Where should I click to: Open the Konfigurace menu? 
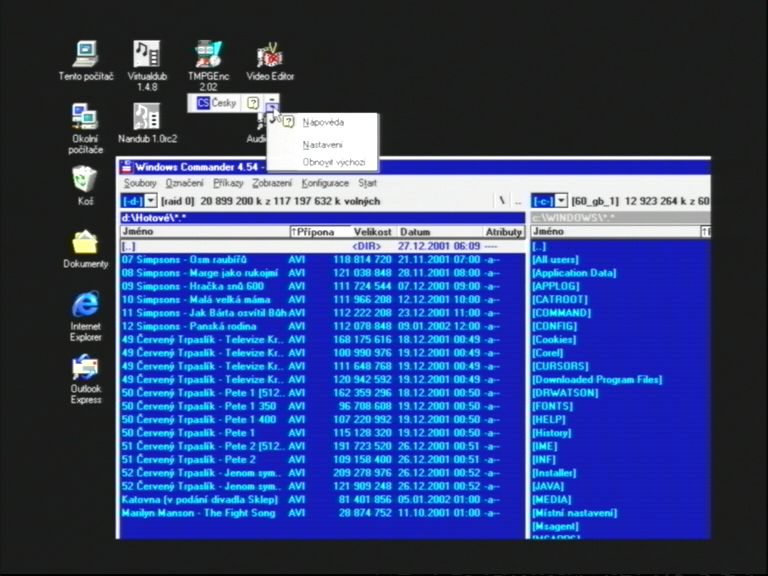[325, 183]
